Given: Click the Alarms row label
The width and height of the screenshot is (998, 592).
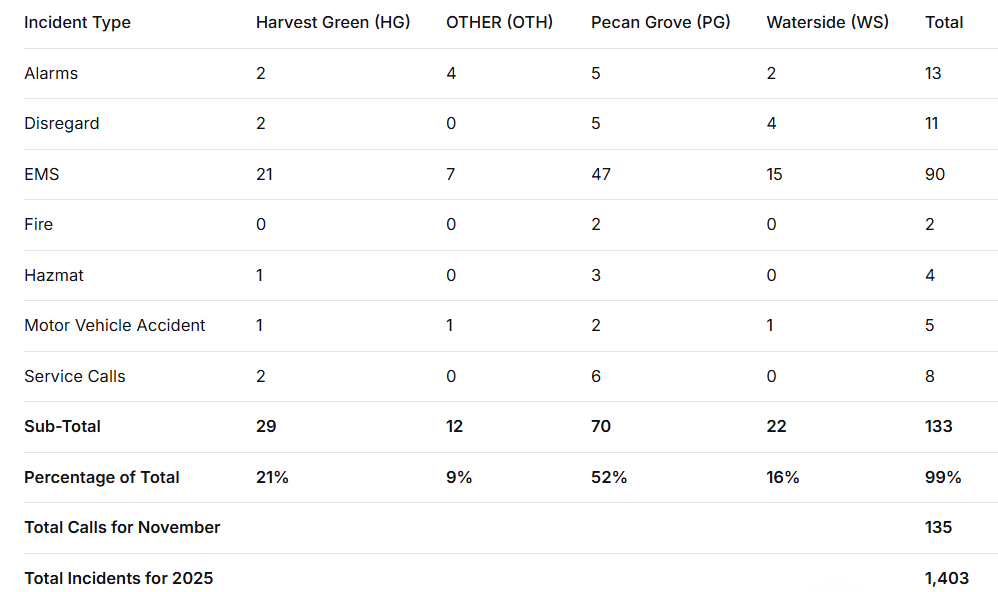Looking at the screenshot, I should coord(51,73).
